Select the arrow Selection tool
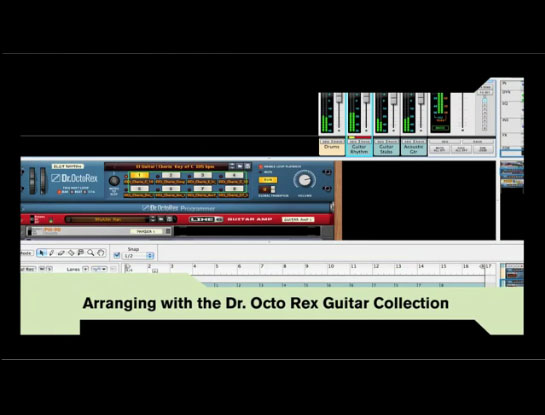Image resolution: width=545 pixels, height=415 pixels. click(41, 253)
